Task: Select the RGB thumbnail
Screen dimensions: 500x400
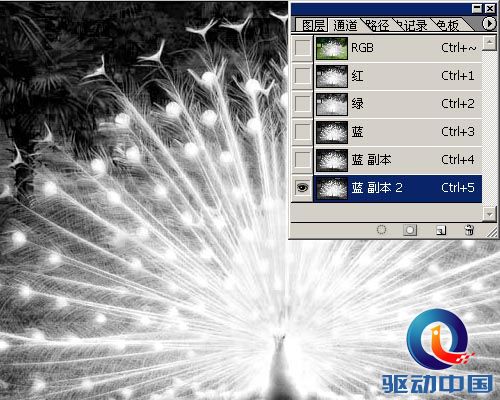Action: pos(332,48)
